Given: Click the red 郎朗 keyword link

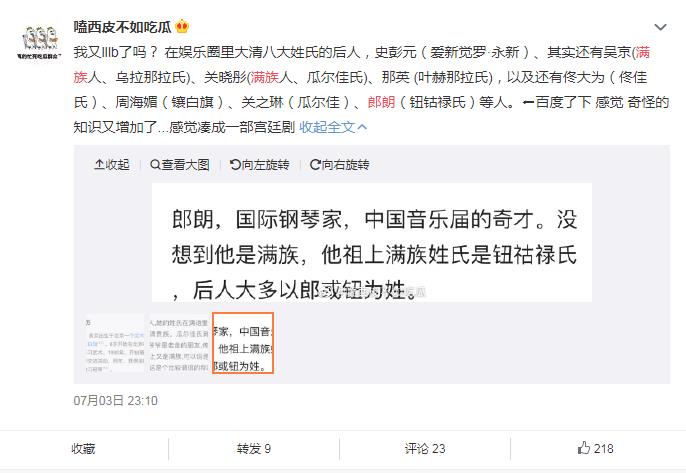Looking at the screenshot, I should coord(382,102).
